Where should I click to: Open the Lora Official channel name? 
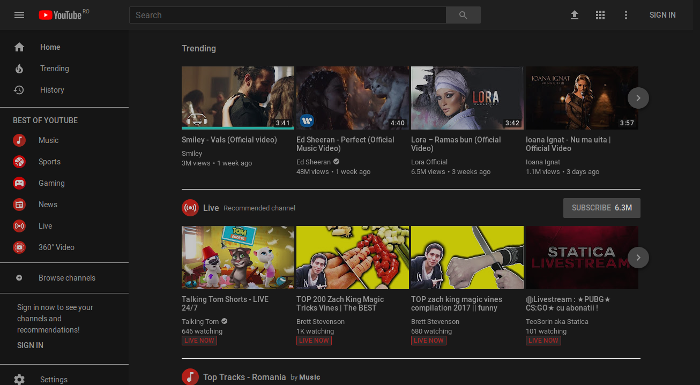[429, 162]
